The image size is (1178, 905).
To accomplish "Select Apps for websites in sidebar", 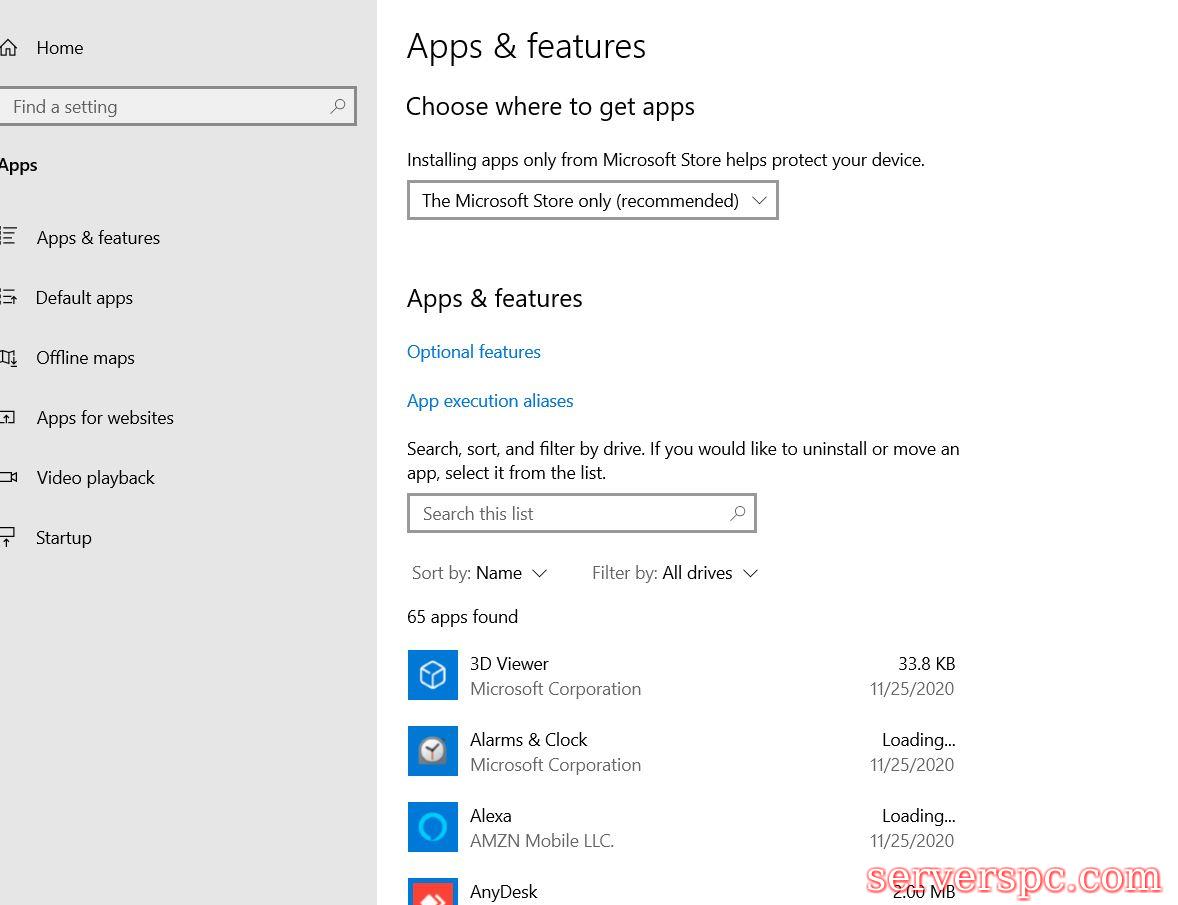I will [x=105, y=418].
